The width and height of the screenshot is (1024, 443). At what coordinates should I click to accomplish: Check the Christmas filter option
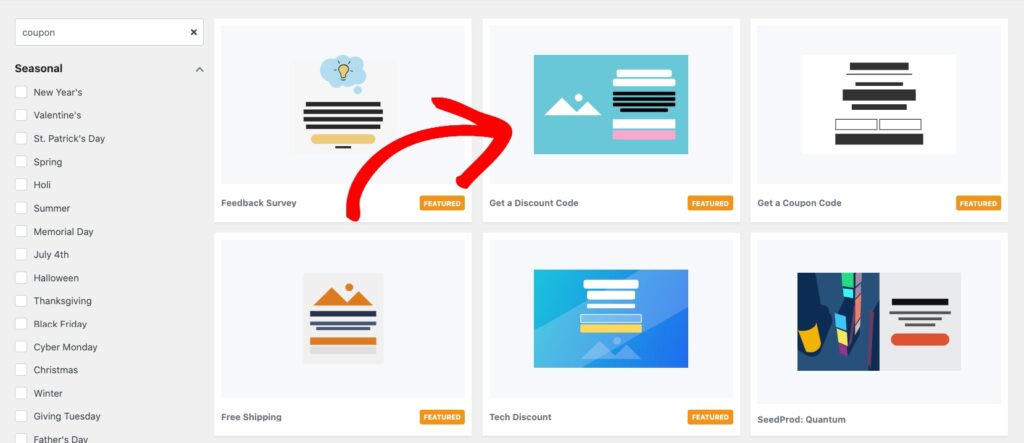coord(21,370)
